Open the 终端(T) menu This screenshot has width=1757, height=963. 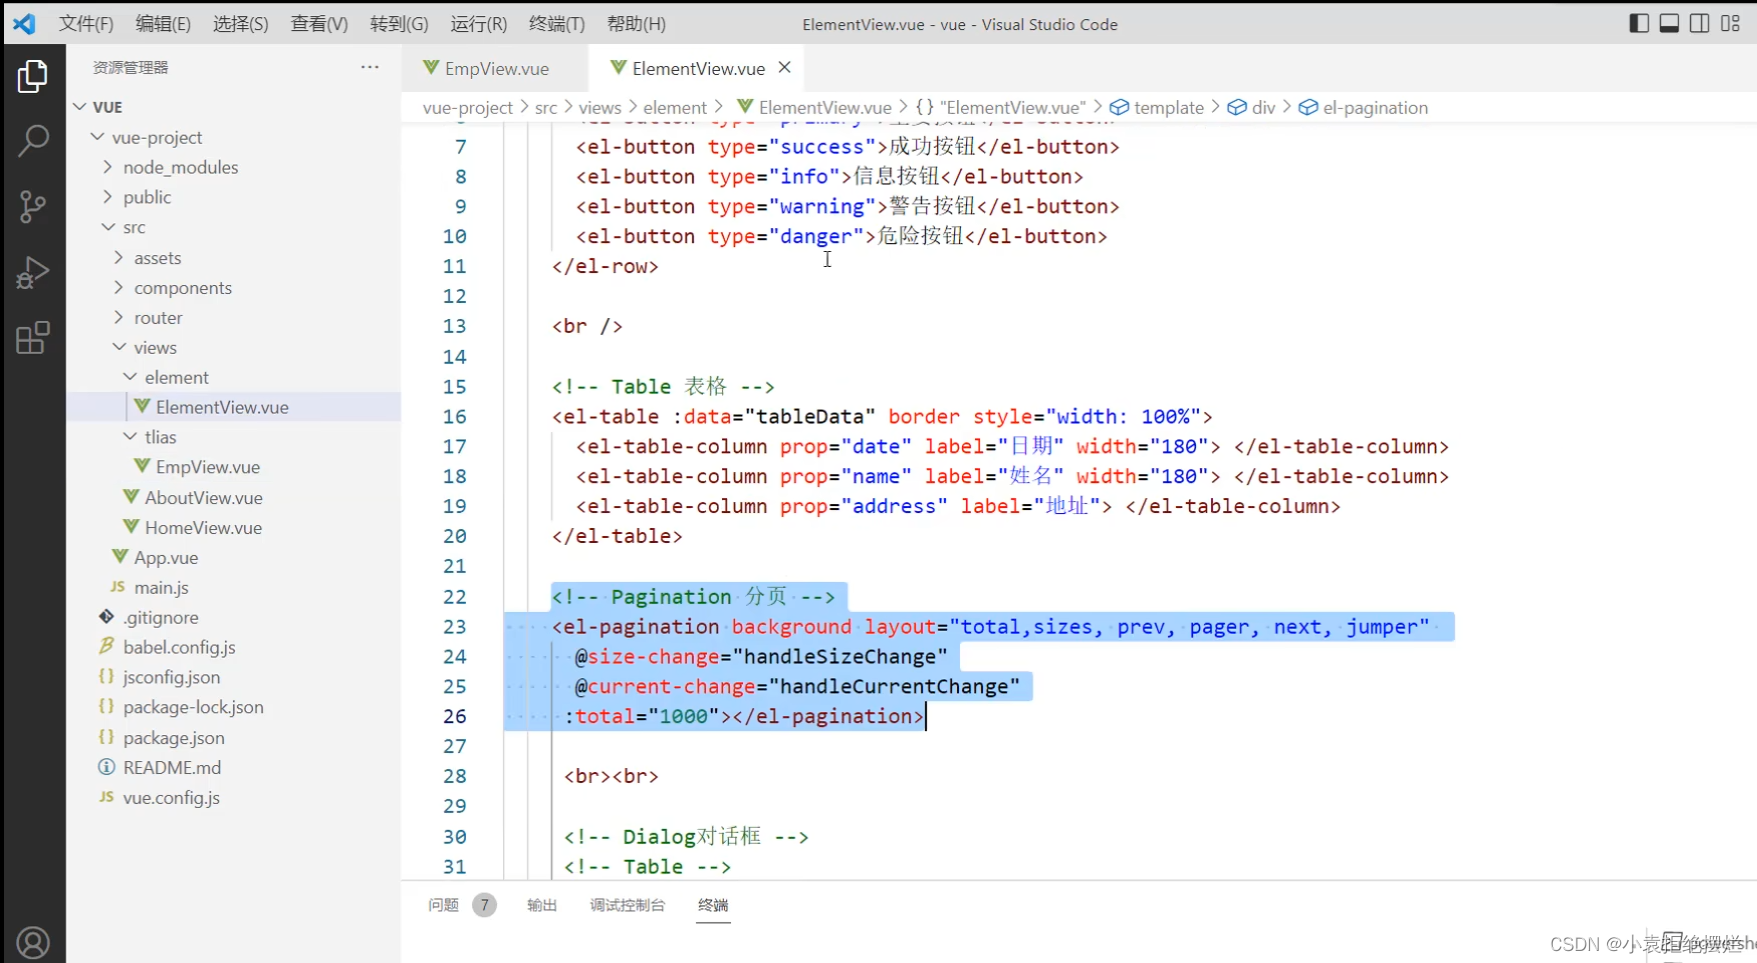pyautogui.click(x=556, y=24)
